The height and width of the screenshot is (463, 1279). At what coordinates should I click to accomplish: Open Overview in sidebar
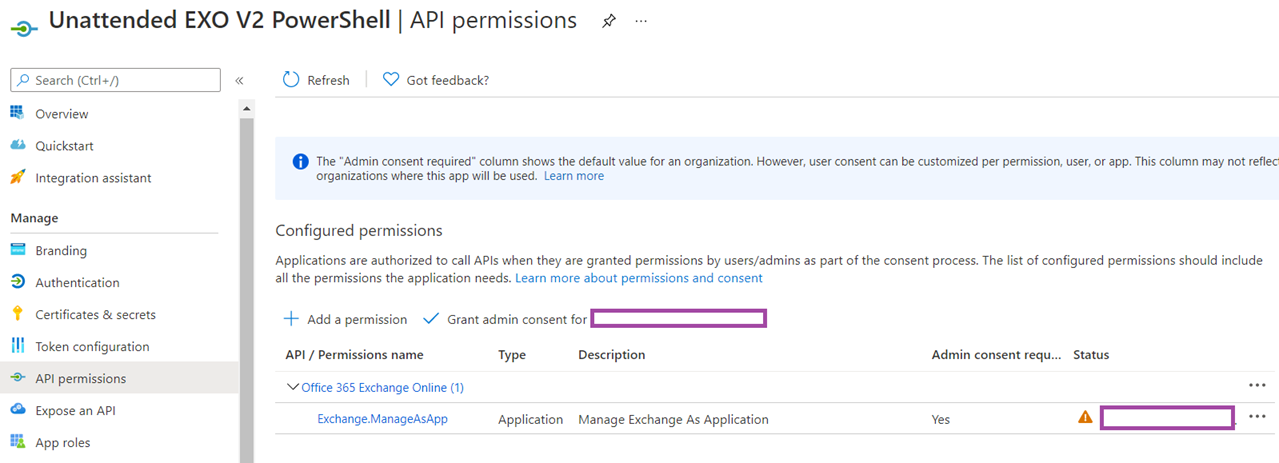click(62, 114)
